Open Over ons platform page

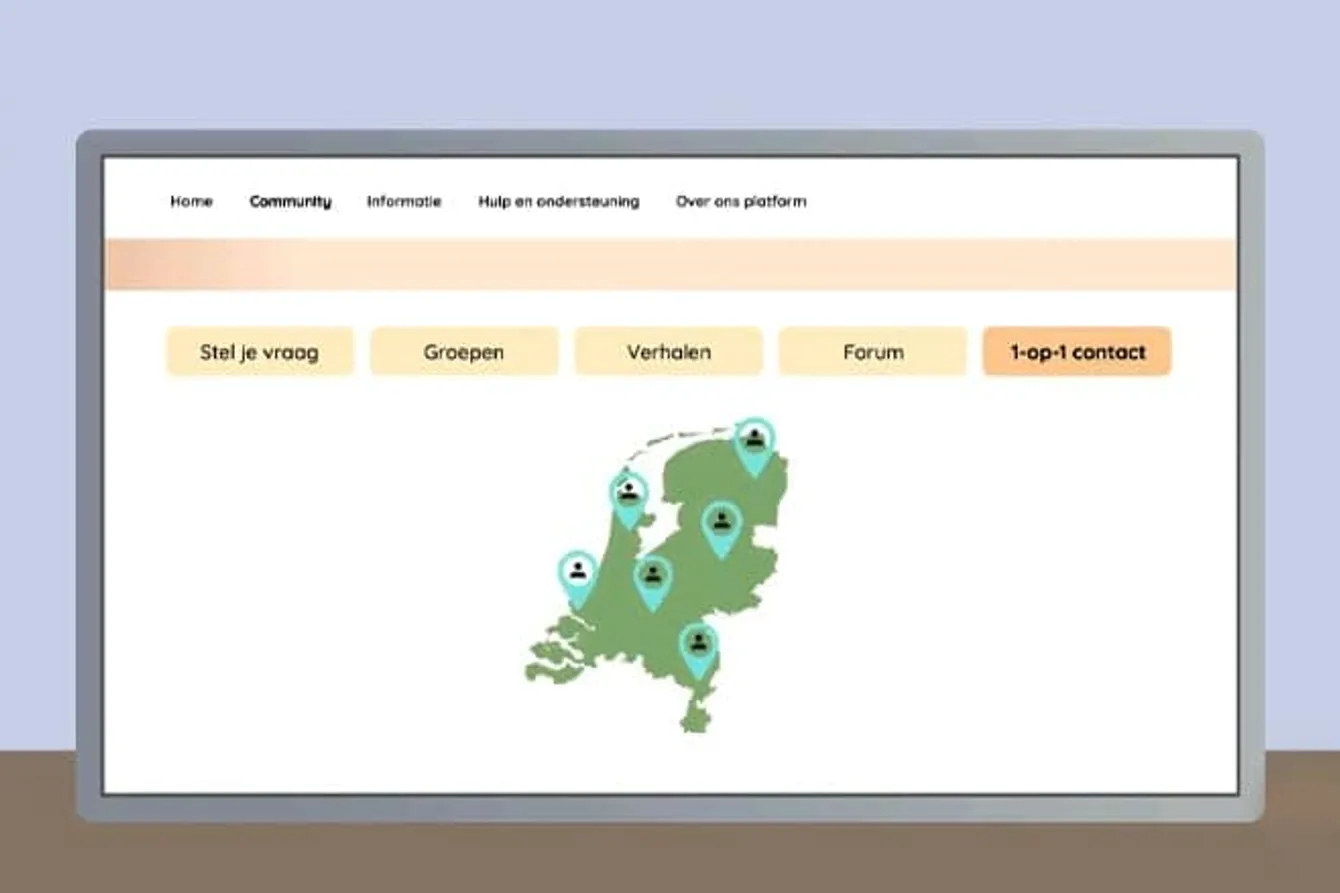pyautogui.click(x=741, y=201)
